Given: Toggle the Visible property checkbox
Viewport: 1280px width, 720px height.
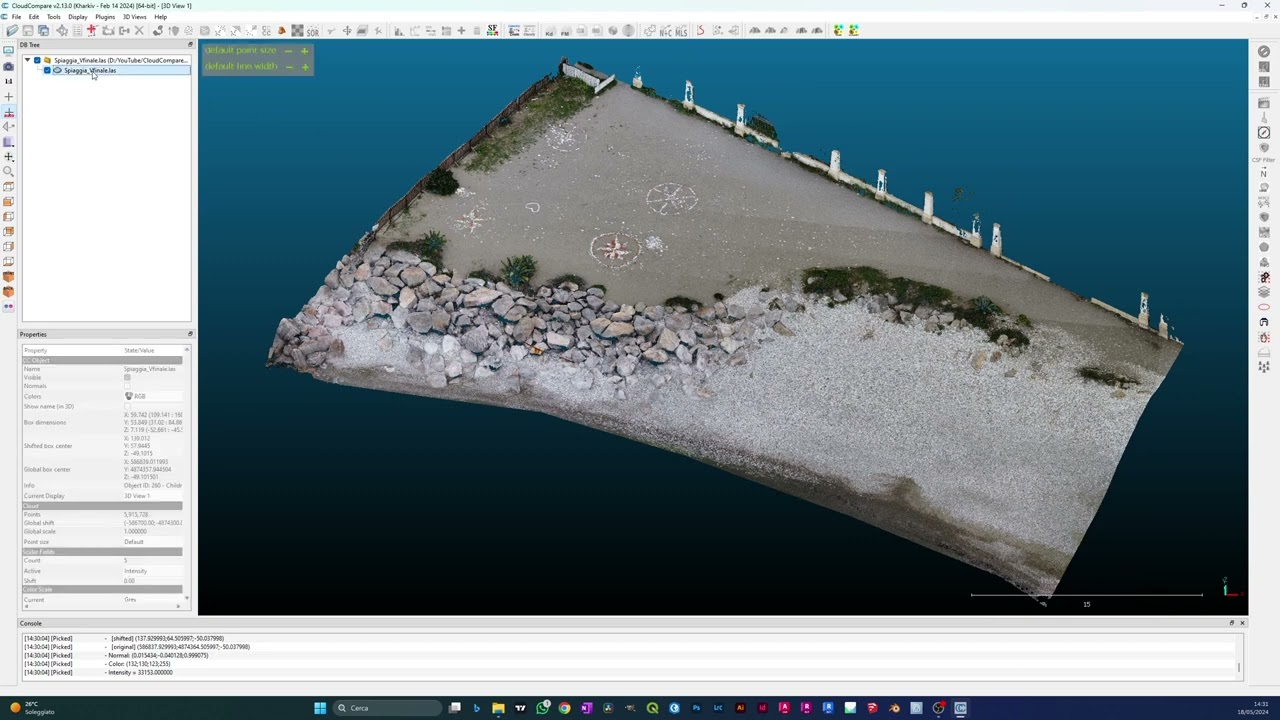Looking at the screenshot, I should (x=127, y=377).
